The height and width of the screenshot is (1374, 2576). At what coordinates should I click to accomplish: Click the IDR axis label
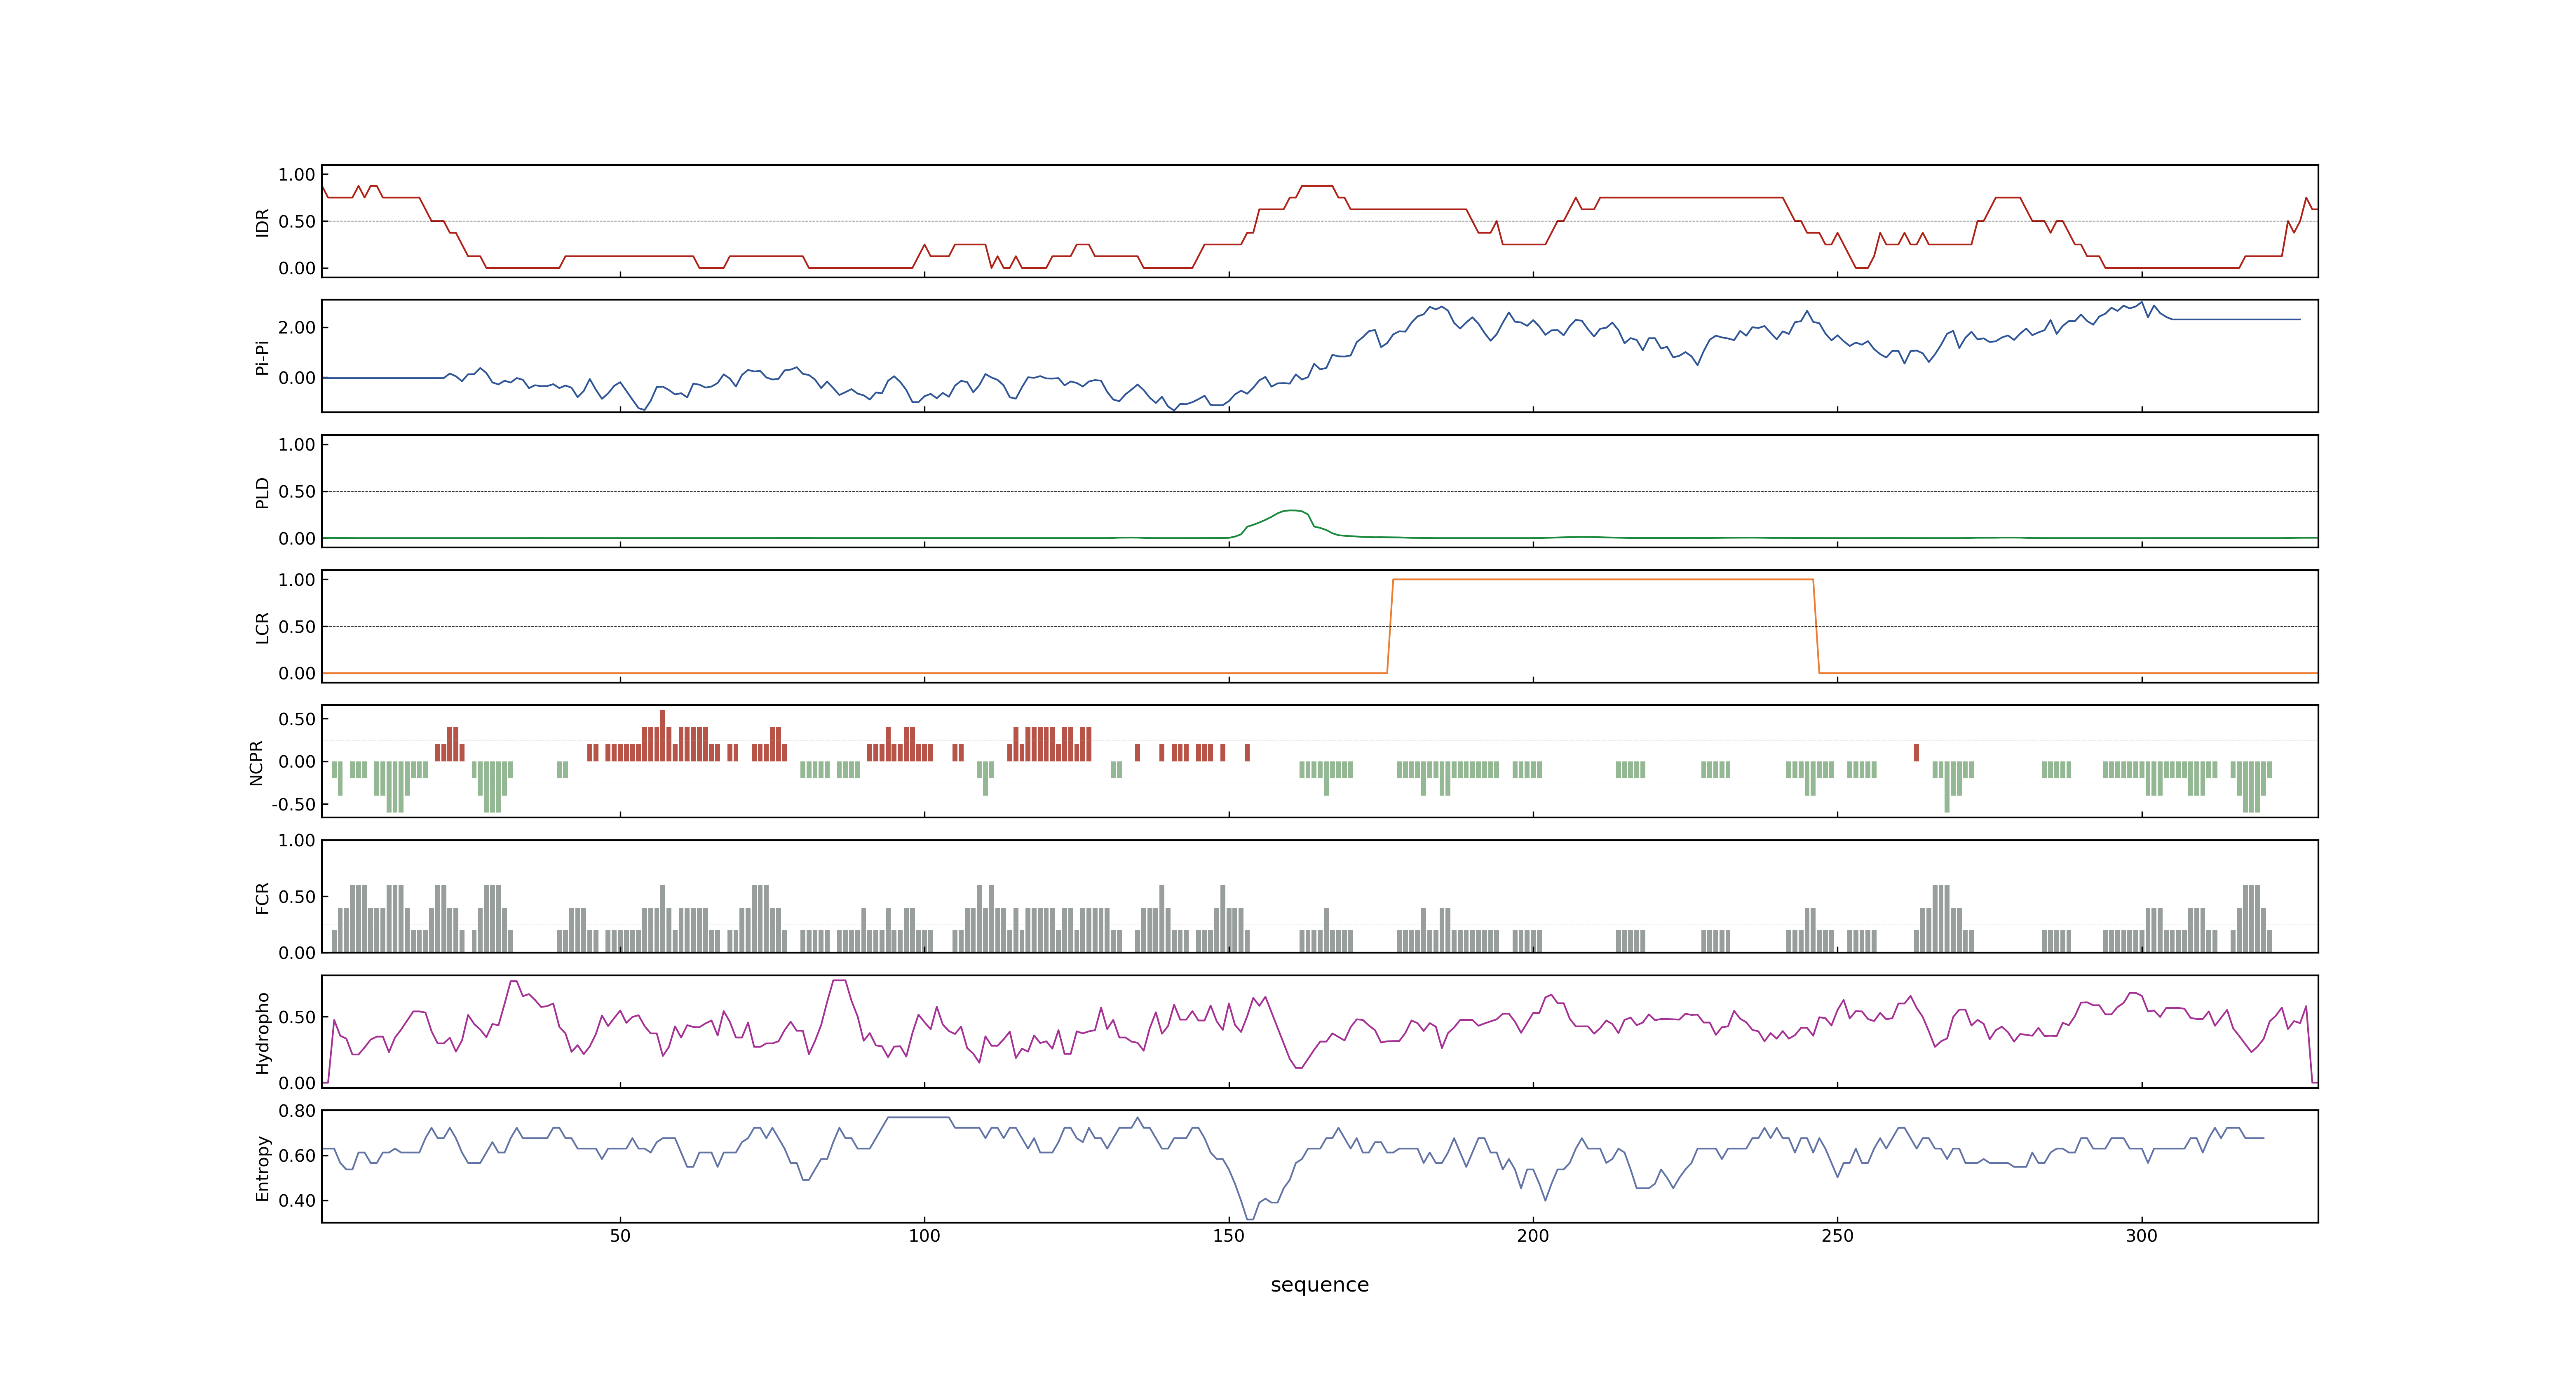(x=262, y=222)
